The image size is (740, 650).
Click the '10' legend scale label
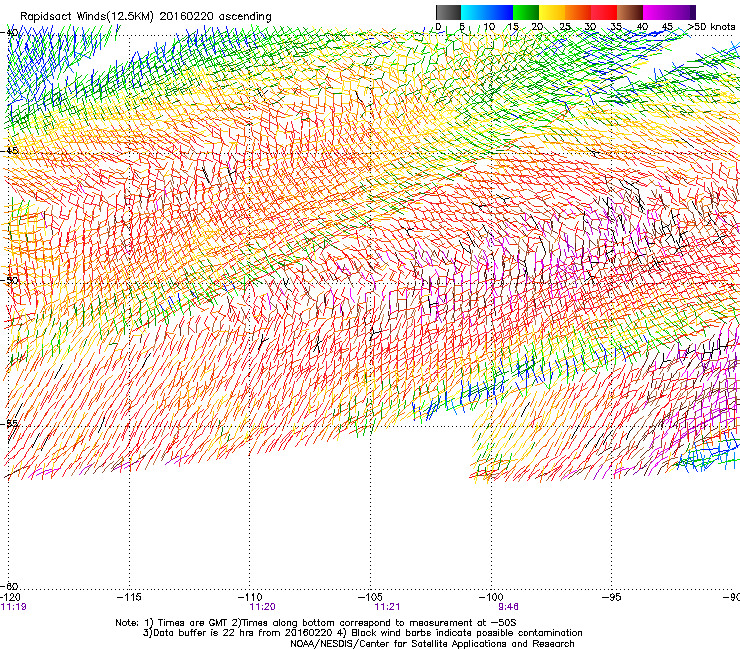(489, 26)
